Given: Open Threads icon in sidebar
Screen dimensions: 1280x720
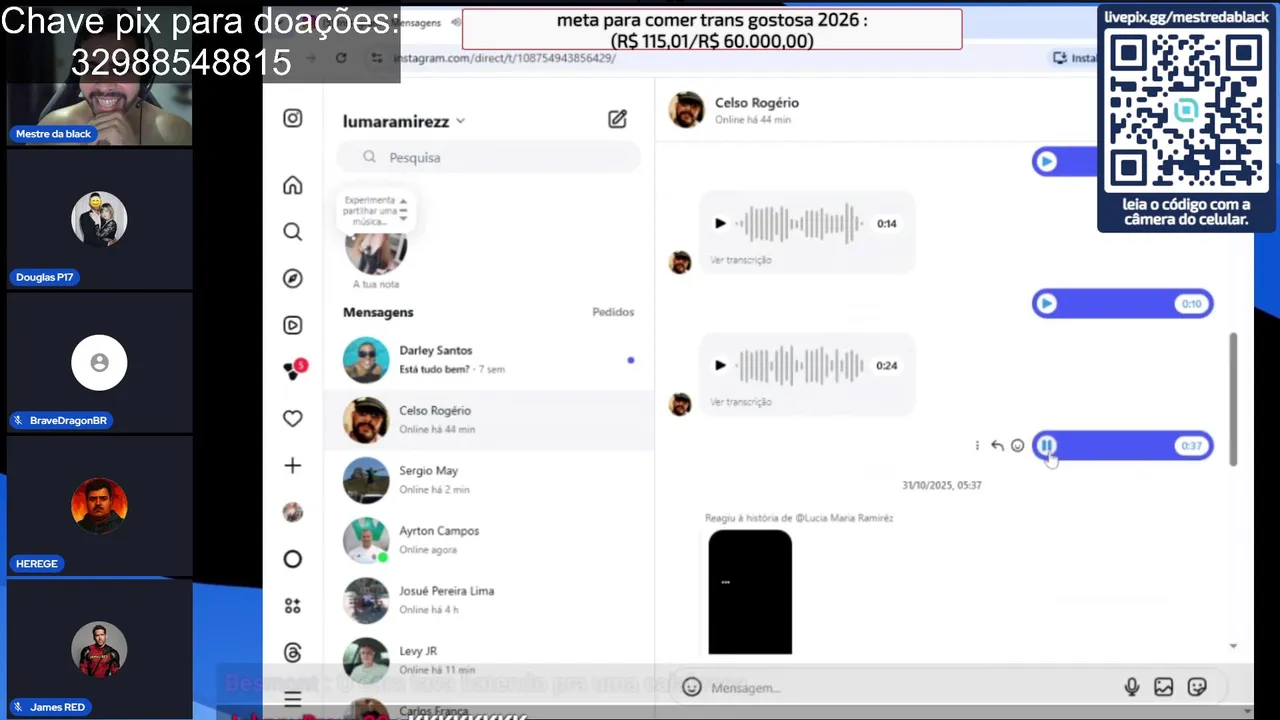Looking at the screenshot, I should 292,653.
